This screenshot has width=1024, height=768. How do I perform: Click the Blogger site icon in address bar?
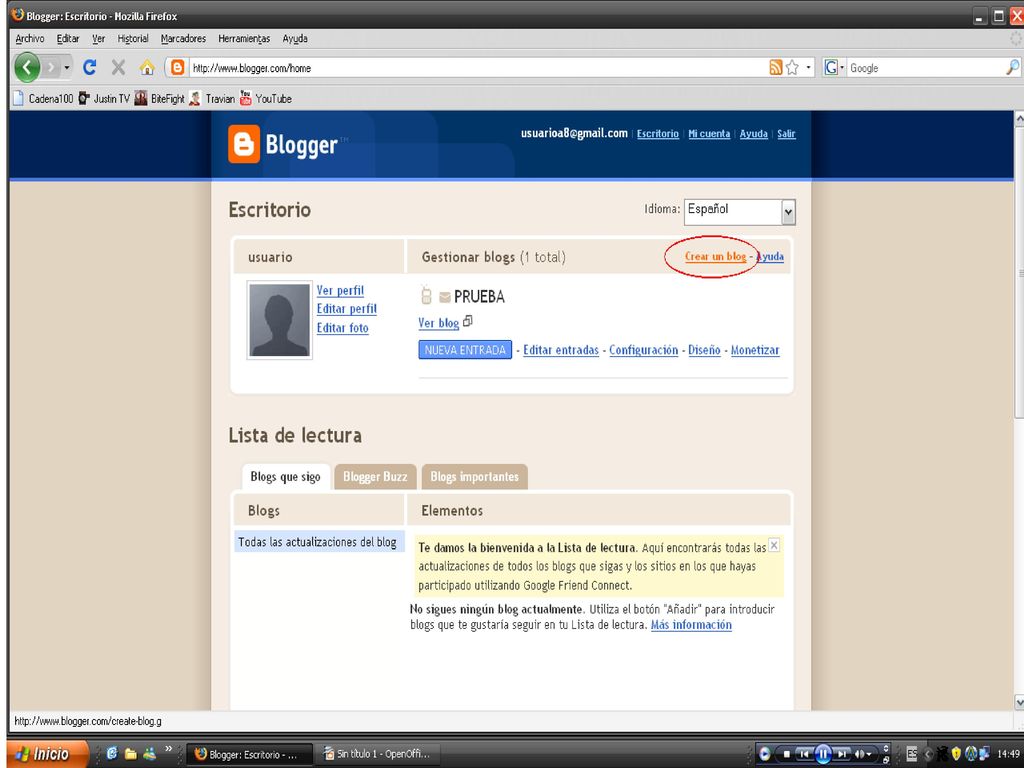177,67
